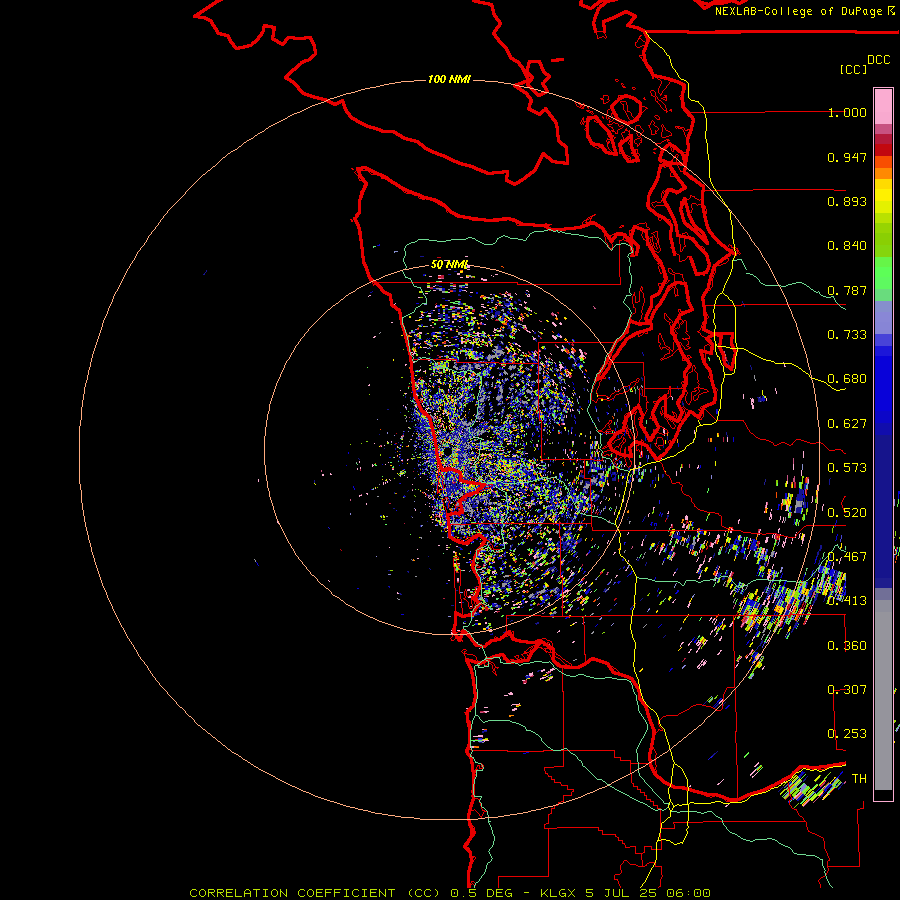
Task: Click the 5 JUL 25 06:00 timestamp
Action: [x=648, y=893]
